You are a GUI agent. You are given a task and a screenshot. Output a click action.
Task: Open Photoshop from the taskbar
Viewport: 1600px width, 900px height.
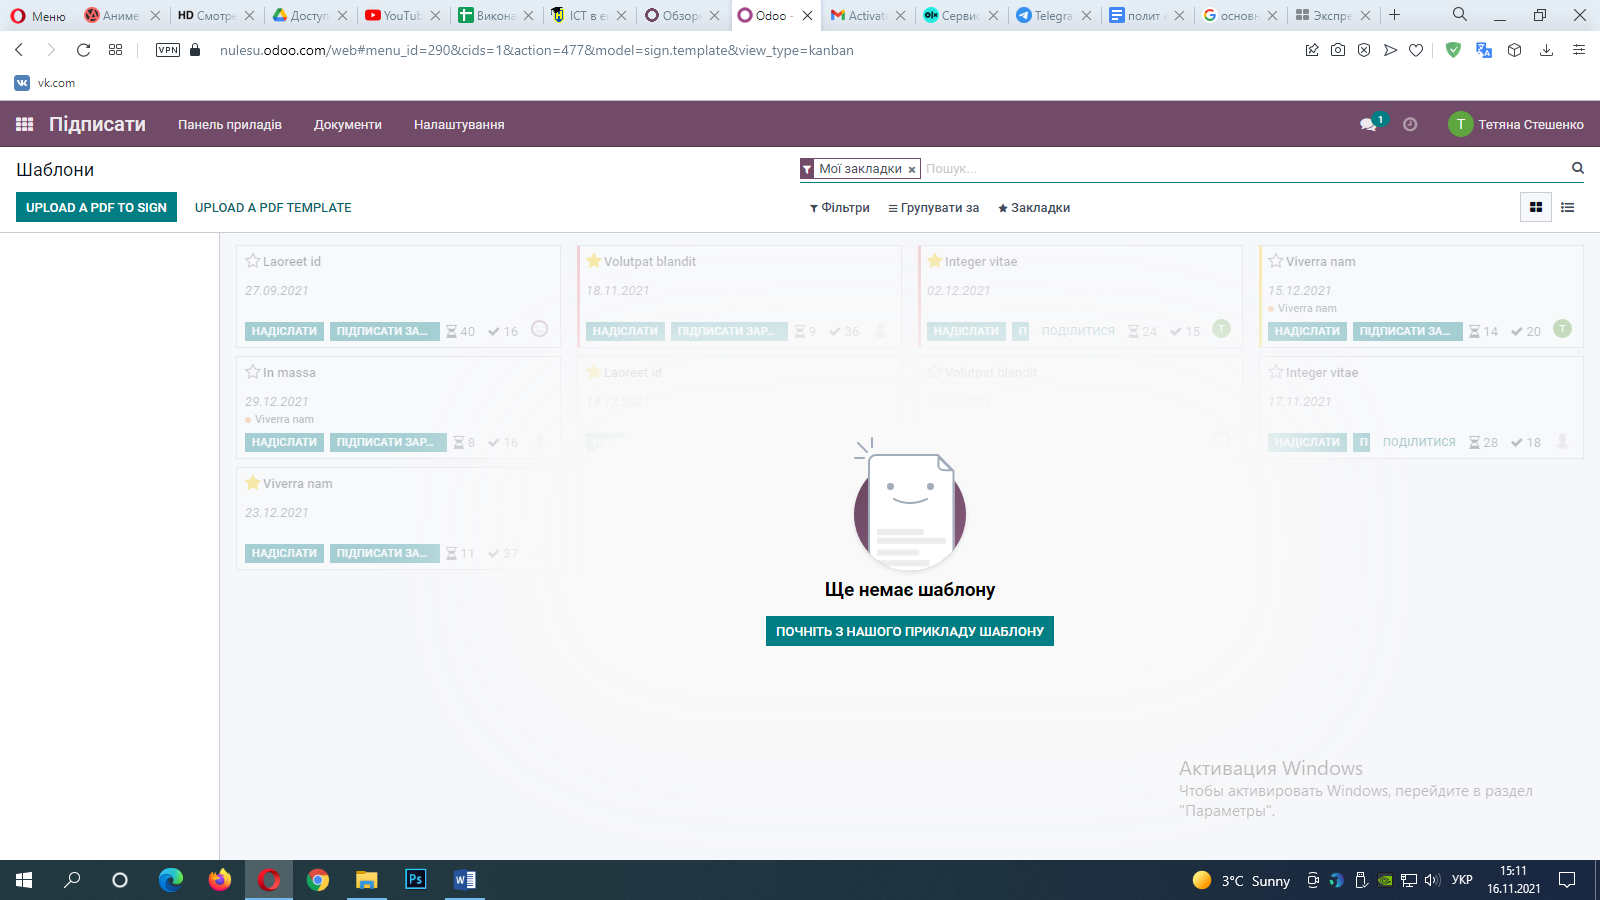tap(415, 880)
